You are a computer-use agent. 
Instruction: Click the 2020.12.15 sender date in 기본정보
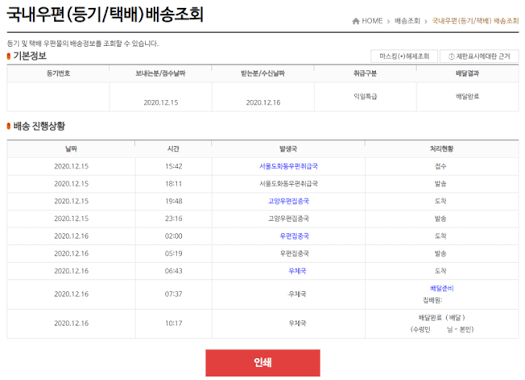point(161,102)
